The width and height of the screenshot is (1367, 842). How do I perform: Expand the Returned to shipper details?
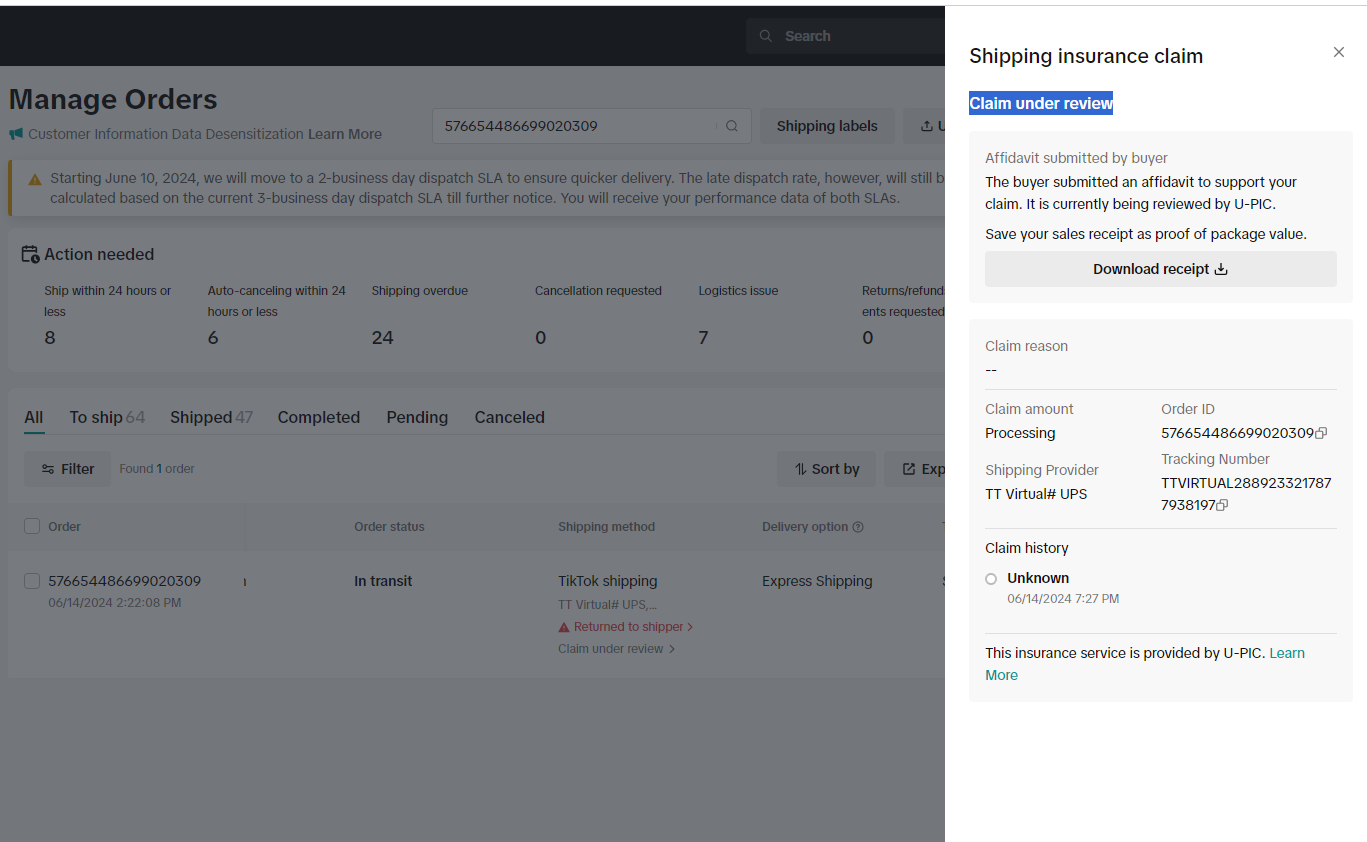[626, 627]
